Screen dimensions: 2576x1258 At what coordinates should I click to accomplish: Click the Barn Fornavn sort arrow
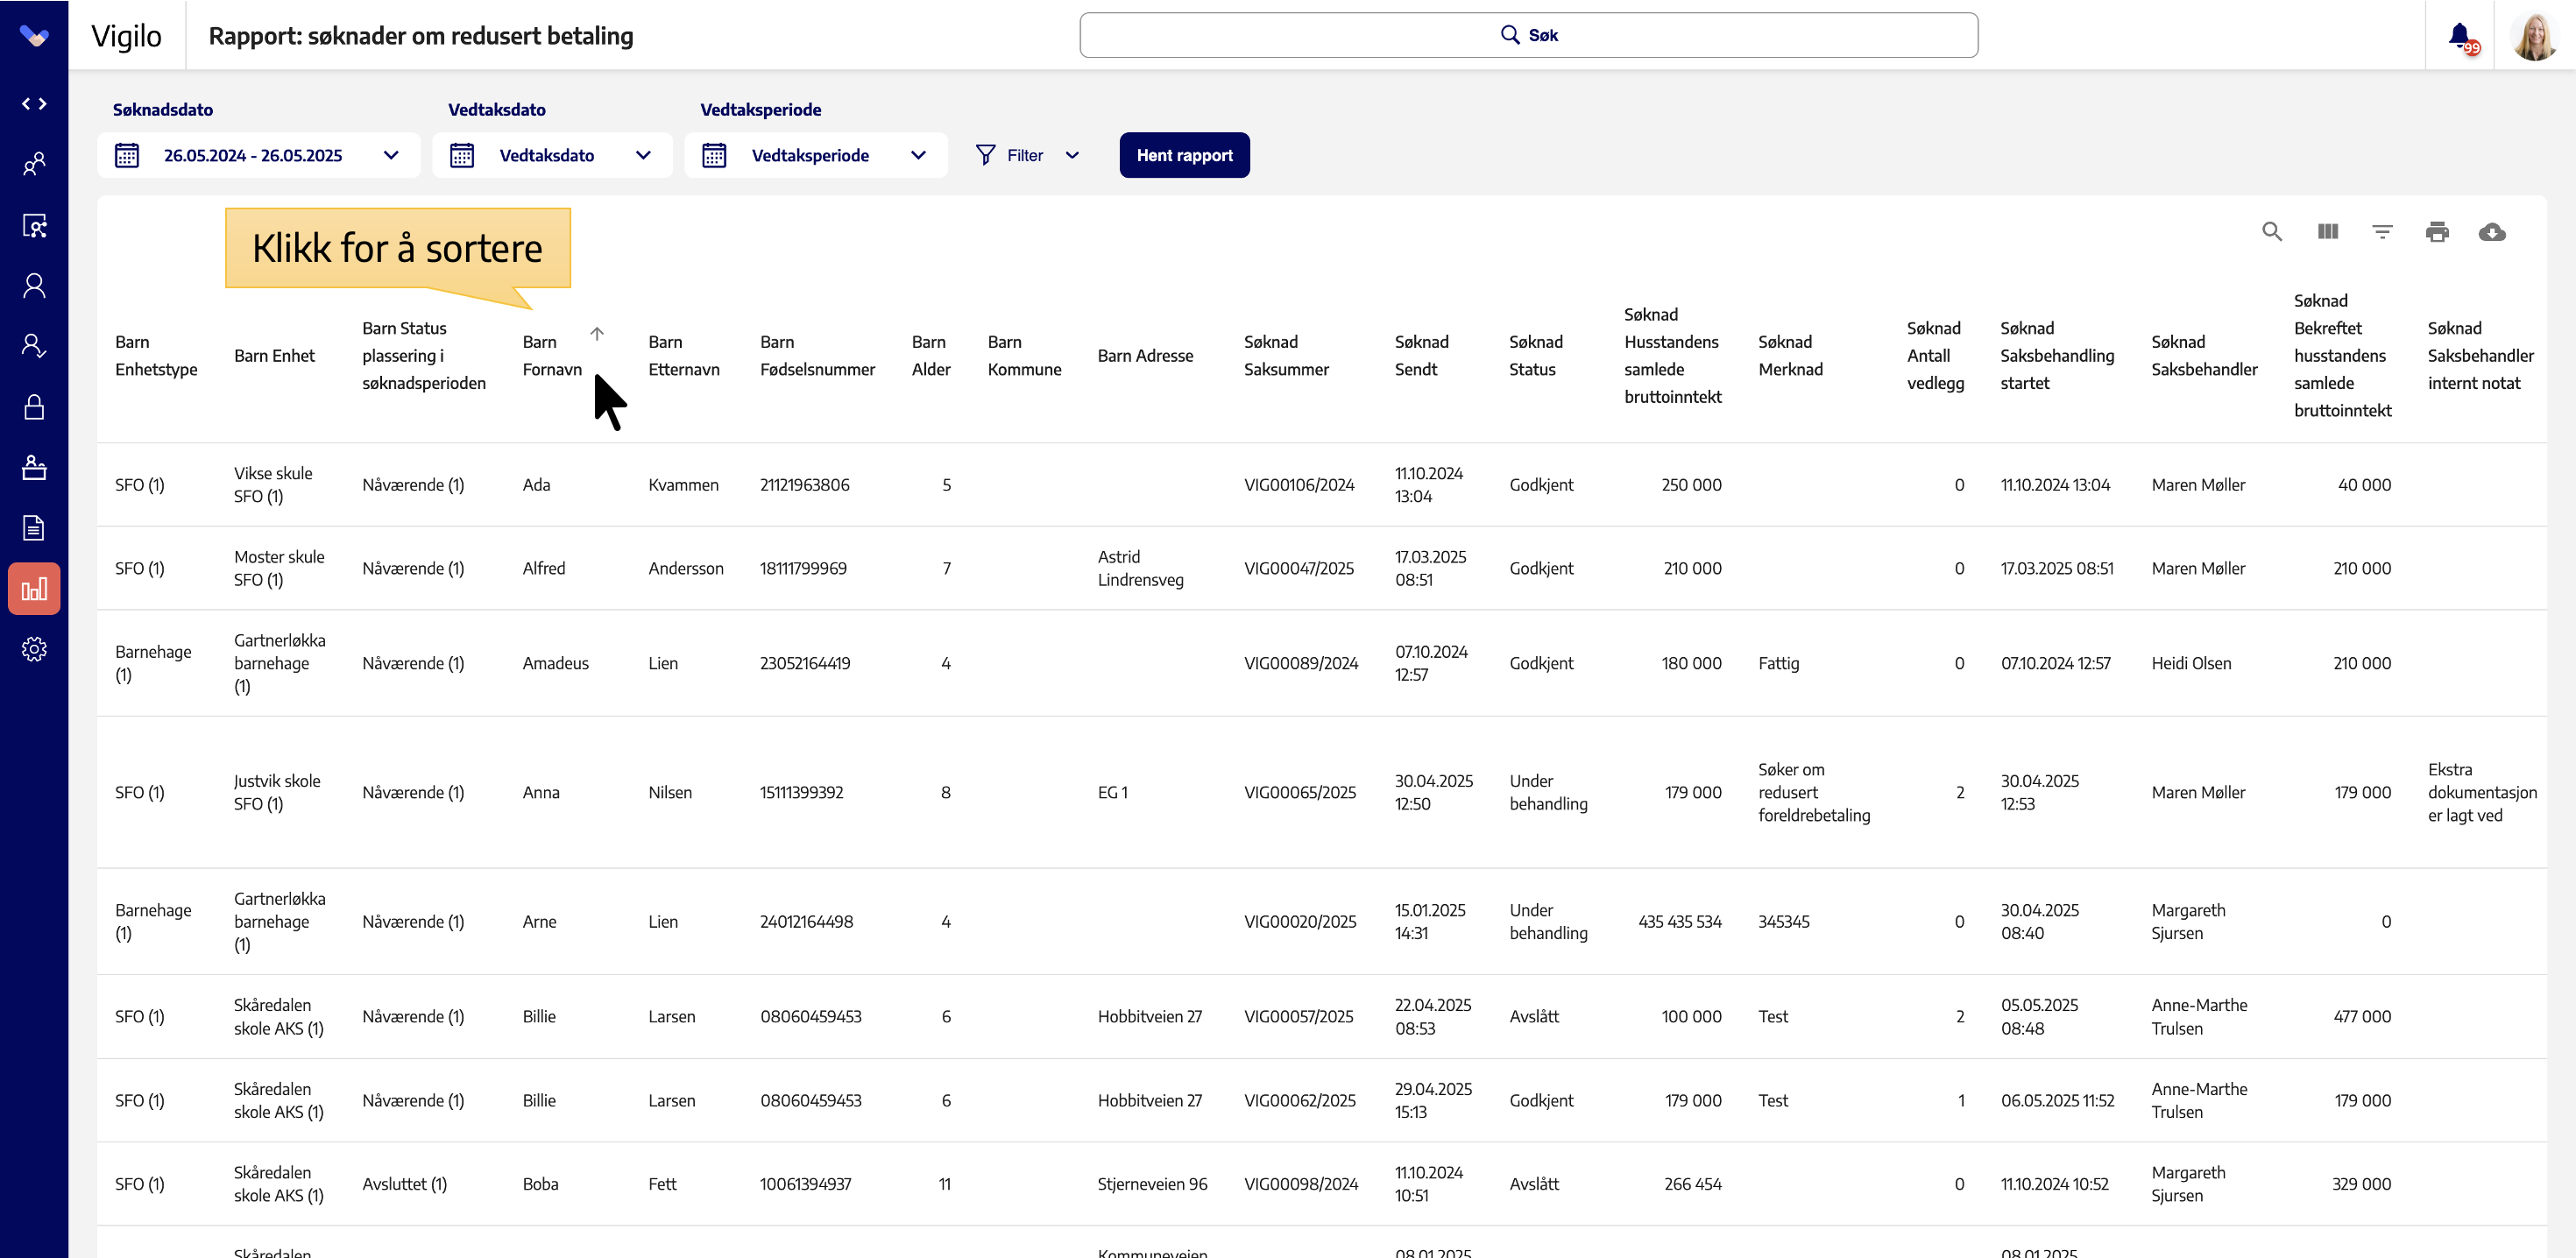tap(597, 334)
